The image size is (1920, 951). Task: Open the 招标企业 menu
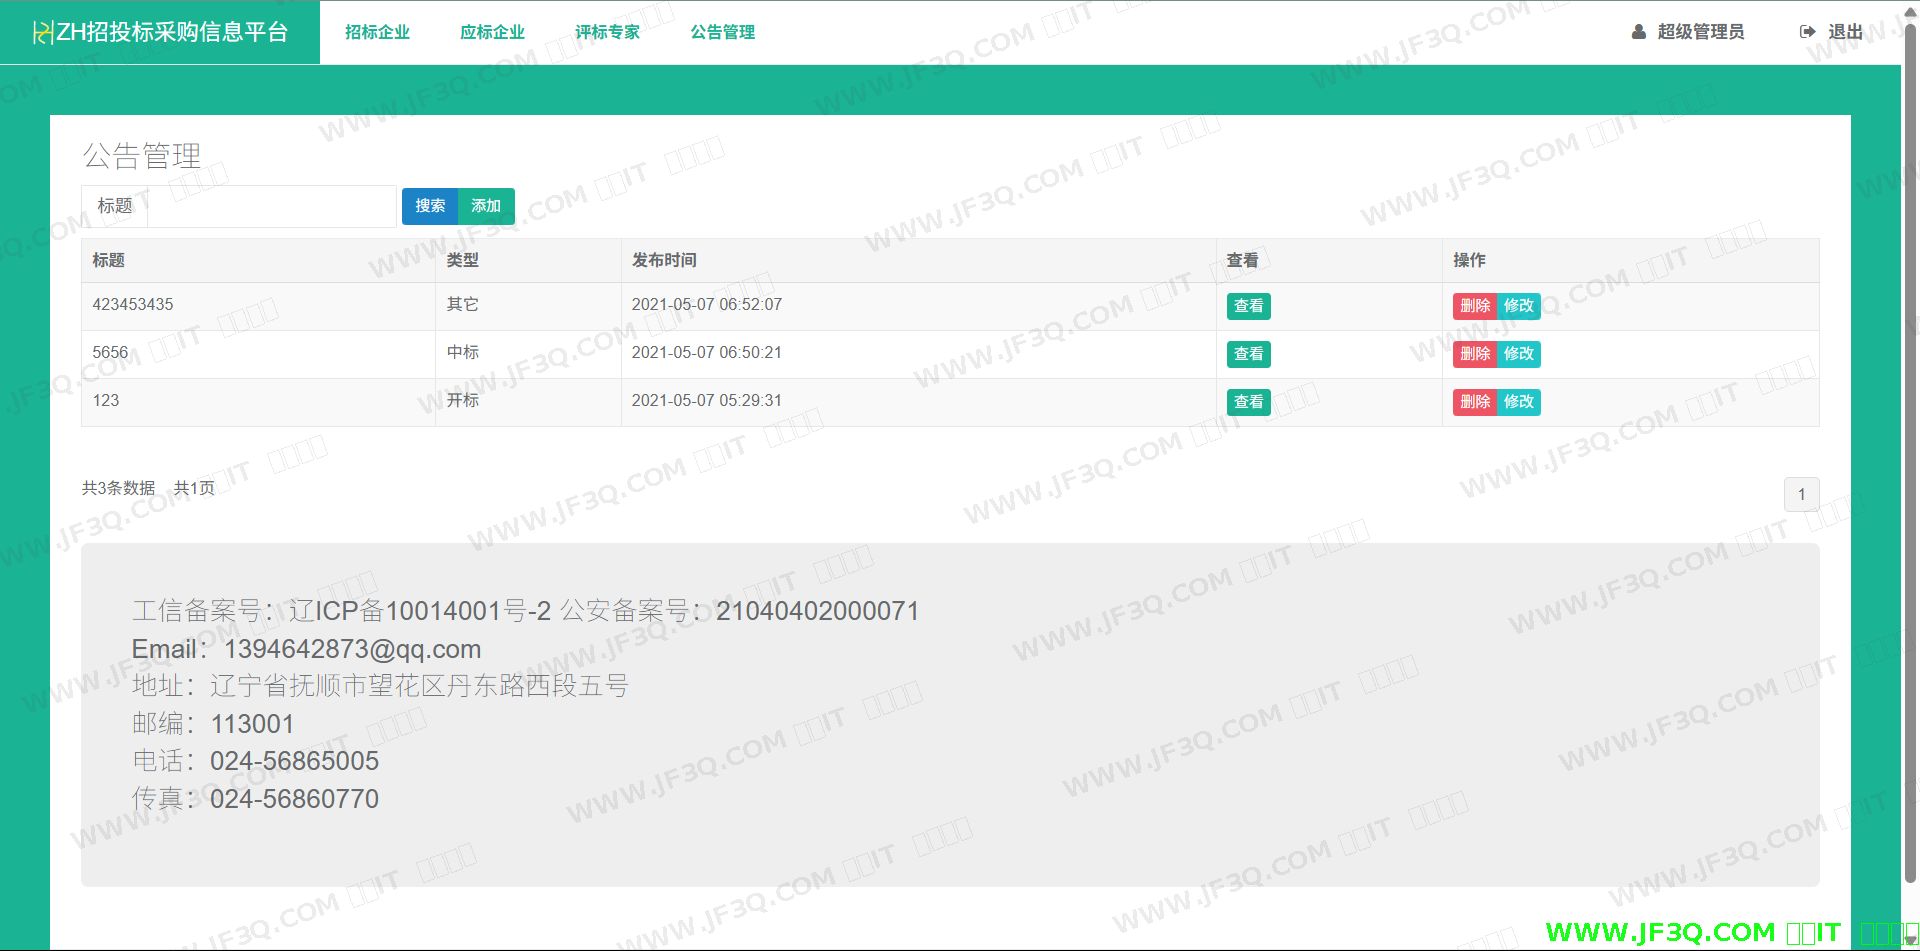(377, 32)
